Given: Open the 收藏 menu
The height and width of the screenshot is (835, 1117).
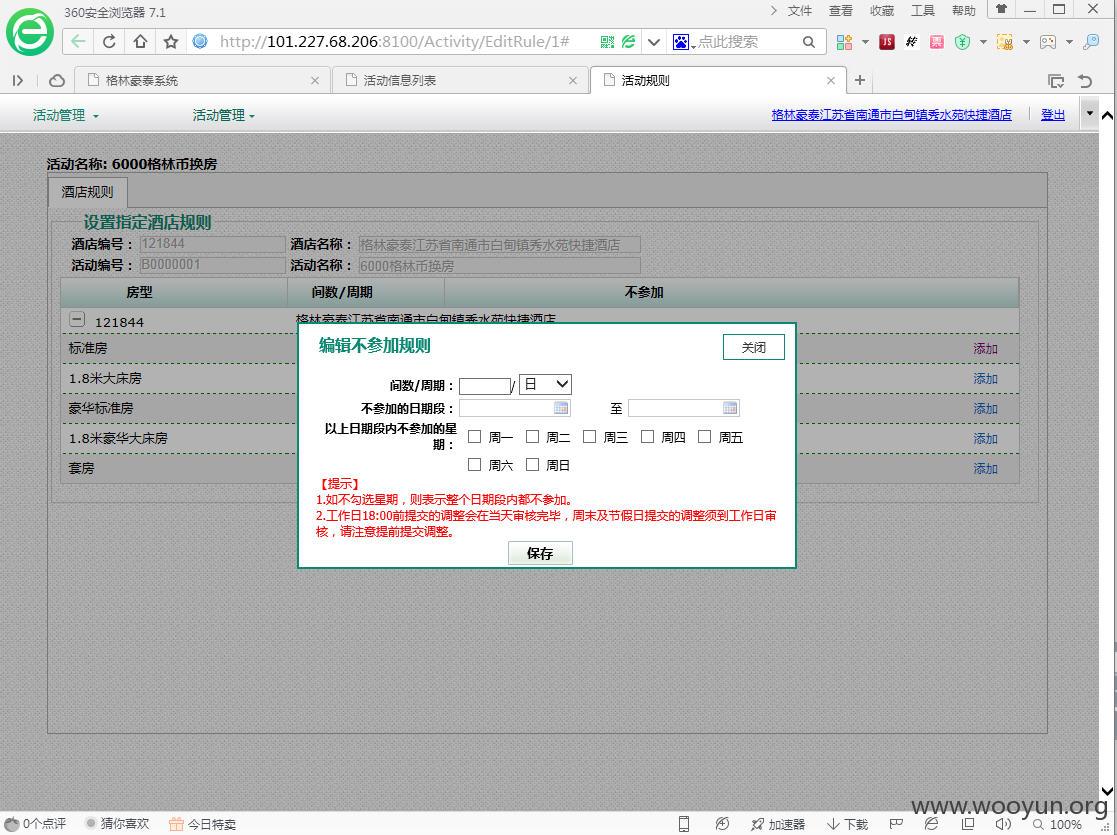Looking at the screenshot, I should 882,11.
